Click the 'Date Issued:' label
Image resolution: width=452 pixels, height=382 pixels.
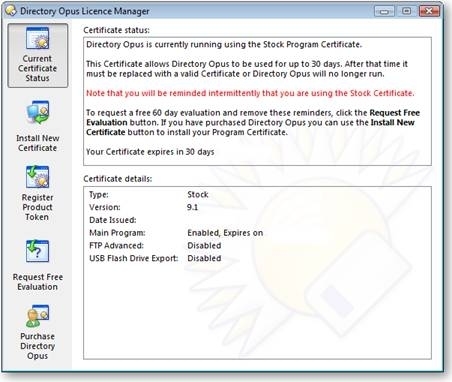pos(113,220)
